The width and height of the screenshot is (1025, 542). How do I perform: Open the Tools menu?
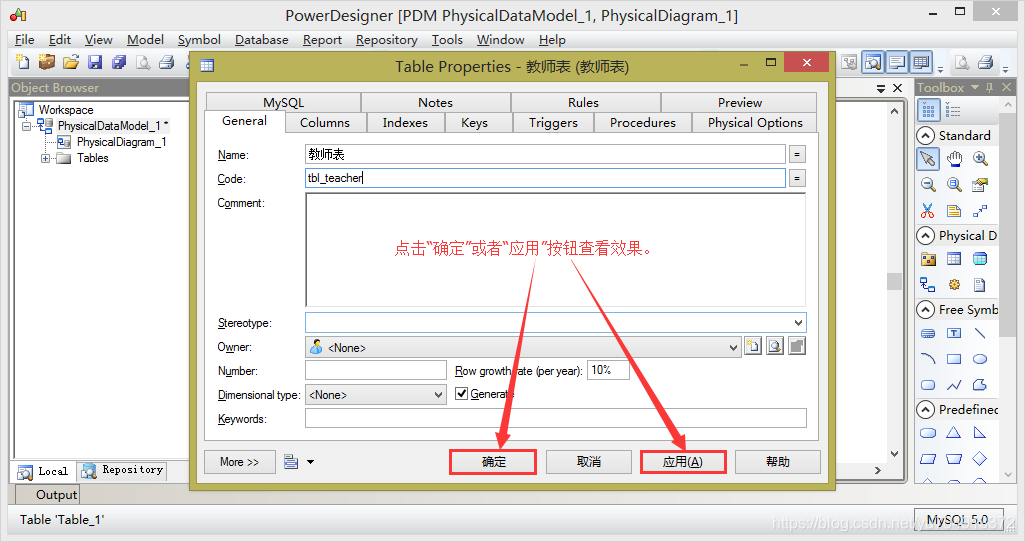point(447,40)
